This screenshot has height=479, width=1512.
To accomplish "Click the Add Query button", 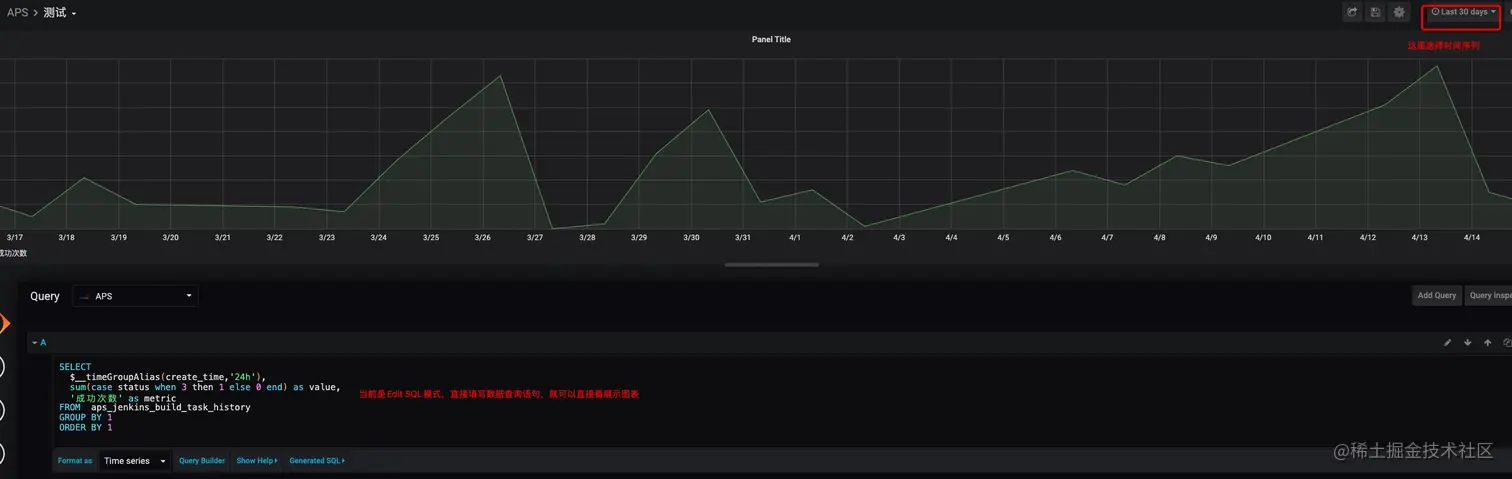I will pyautogui.click(x=1436, y=295).
